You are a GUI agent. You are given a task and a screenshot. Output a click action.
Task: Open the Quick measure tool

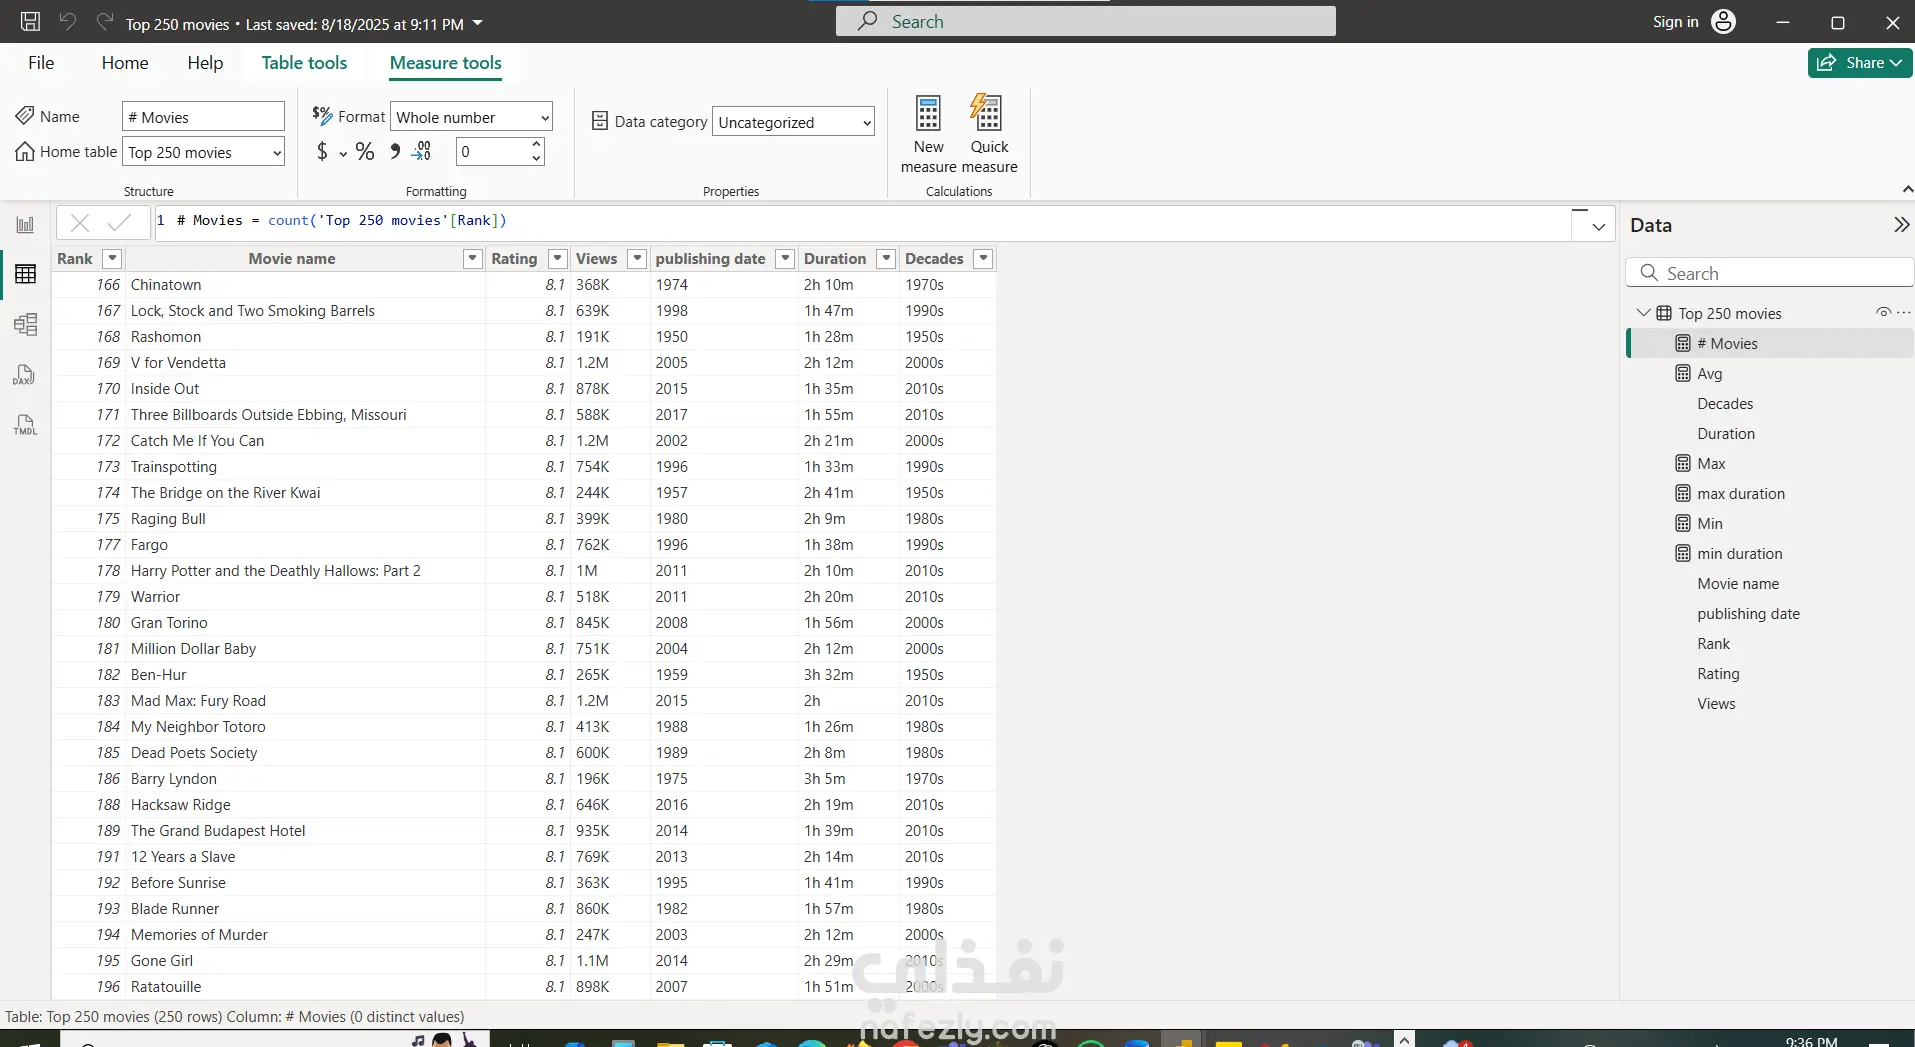989,134
